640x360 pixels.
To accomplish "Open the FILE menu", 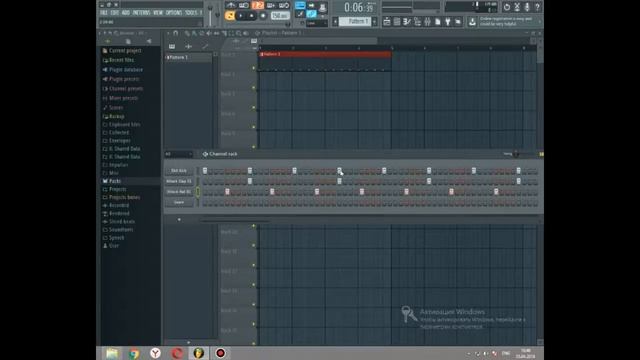I will click(x=104, y=13).
